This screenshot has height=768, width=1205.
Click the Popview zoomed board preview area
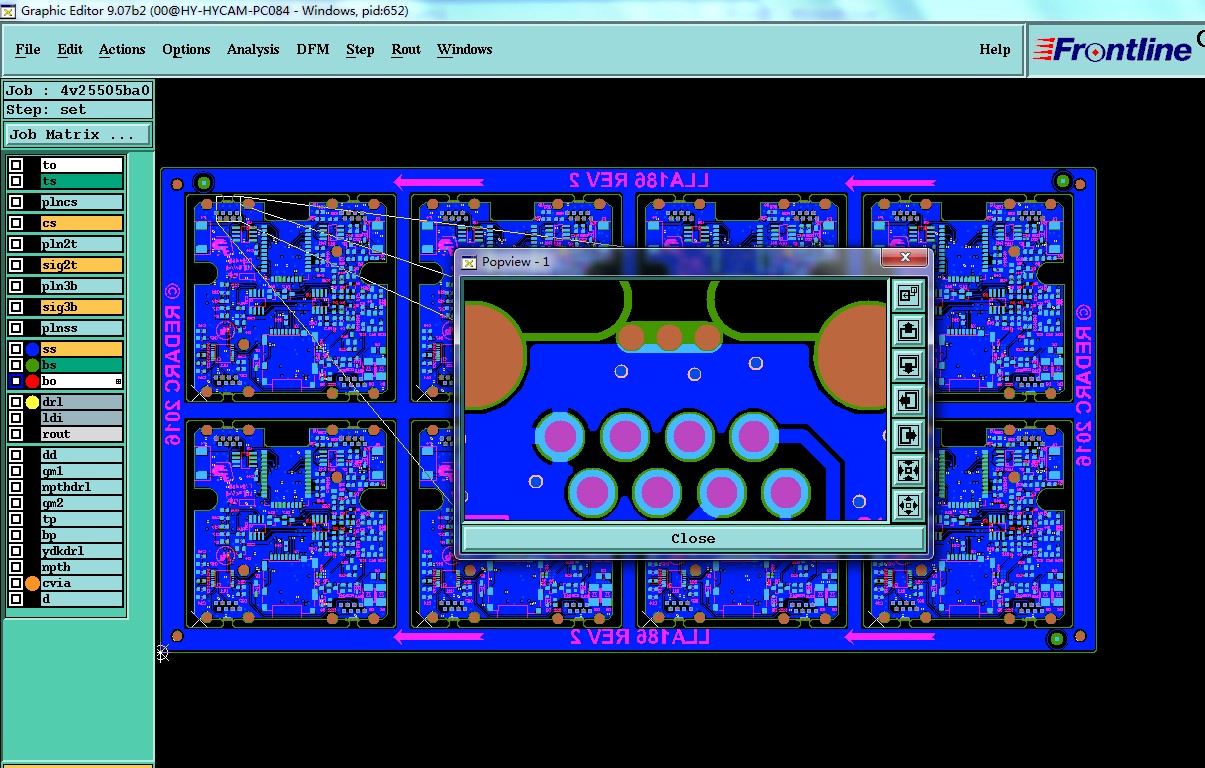pyautogui.click(x=675, y=400)
